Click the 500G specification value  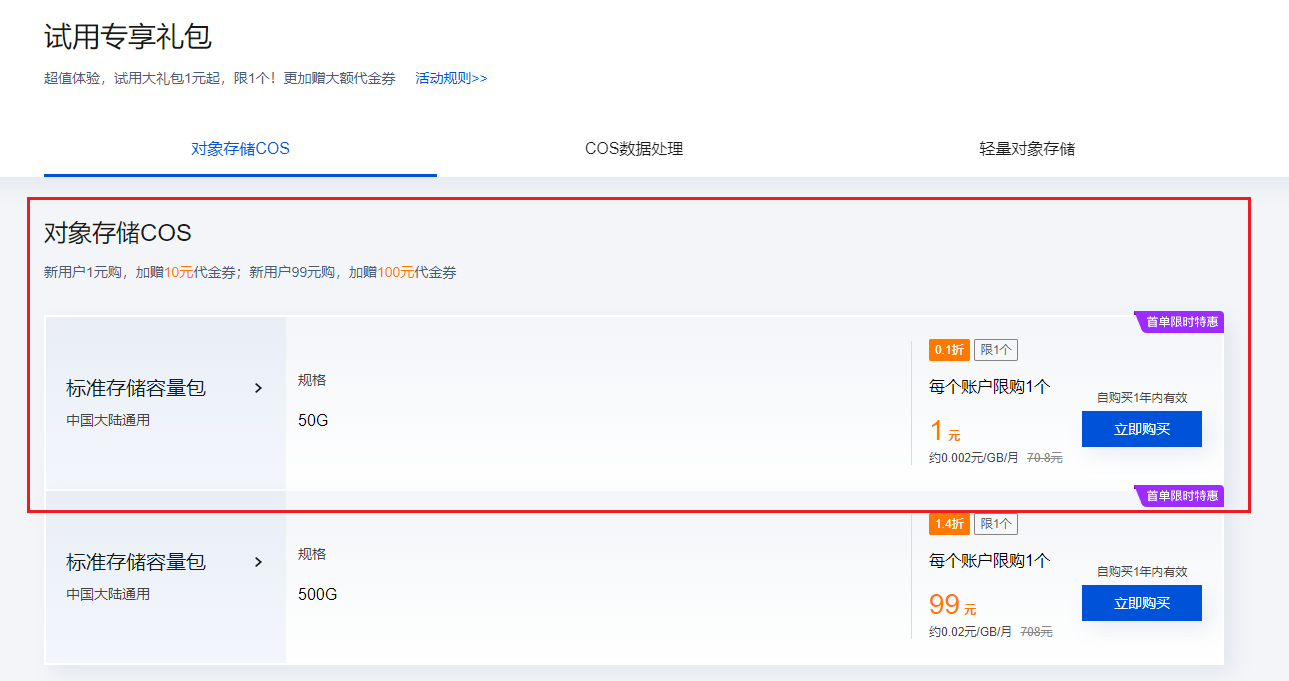[318, 594]
